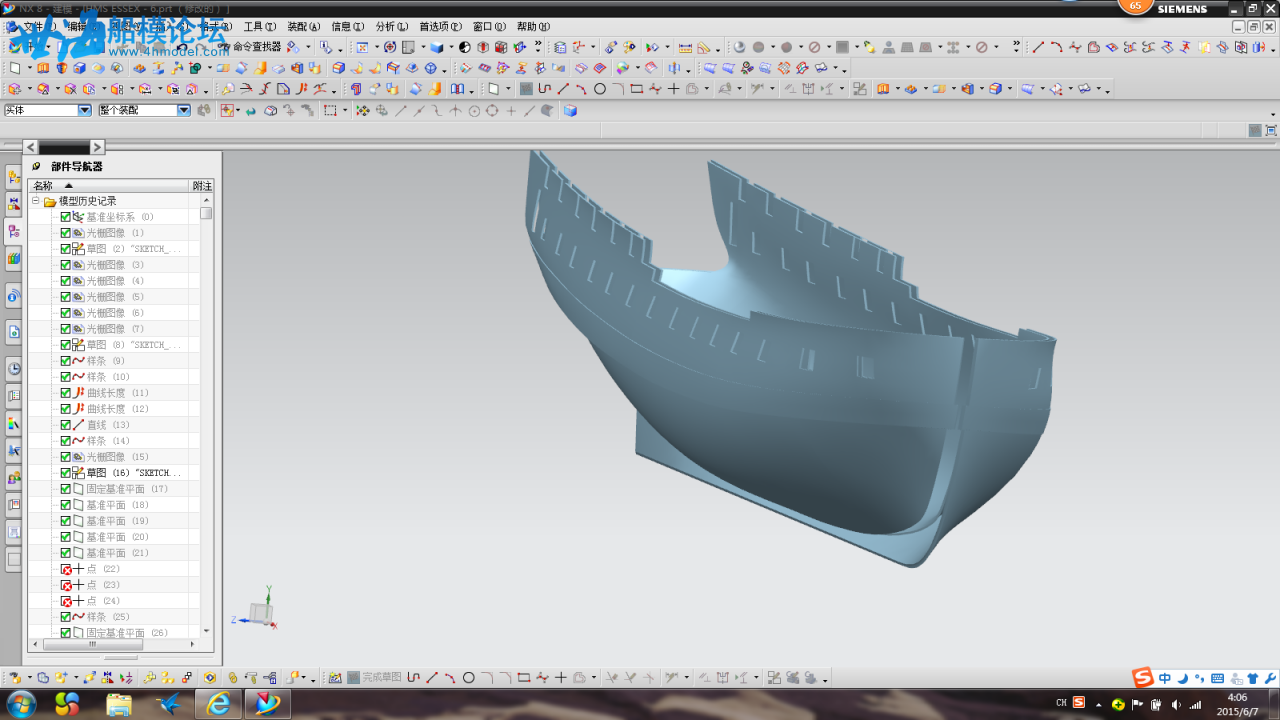Image resolution: width=1280 pixels, height=720 pixels.
Task: Open the 首选项(P) menu
Action: pyautogui.click(x=440, y=27)
